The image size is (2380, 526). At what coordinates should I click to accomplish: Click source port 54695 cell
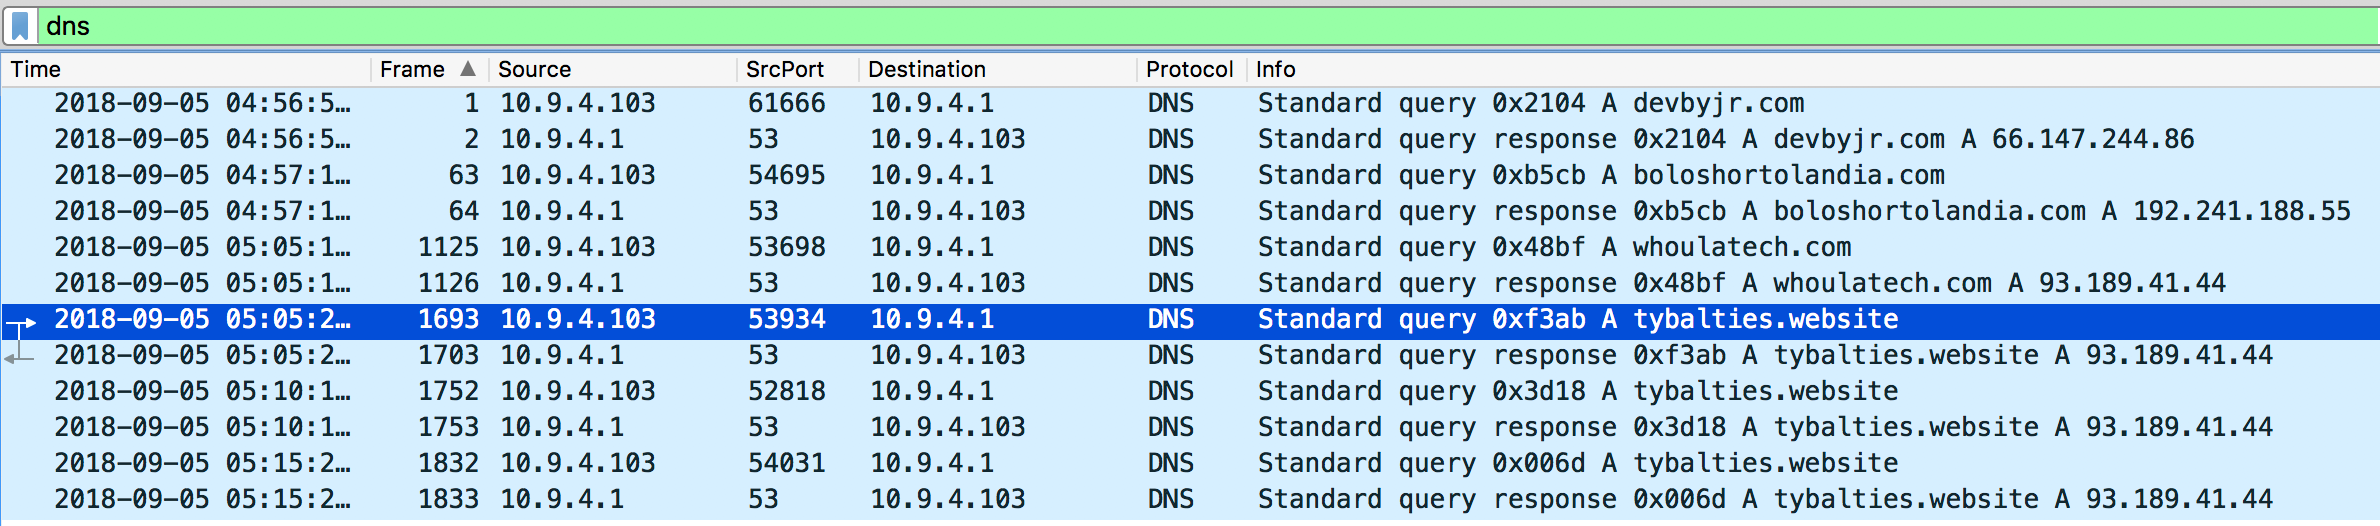click(x=787, y=175)
